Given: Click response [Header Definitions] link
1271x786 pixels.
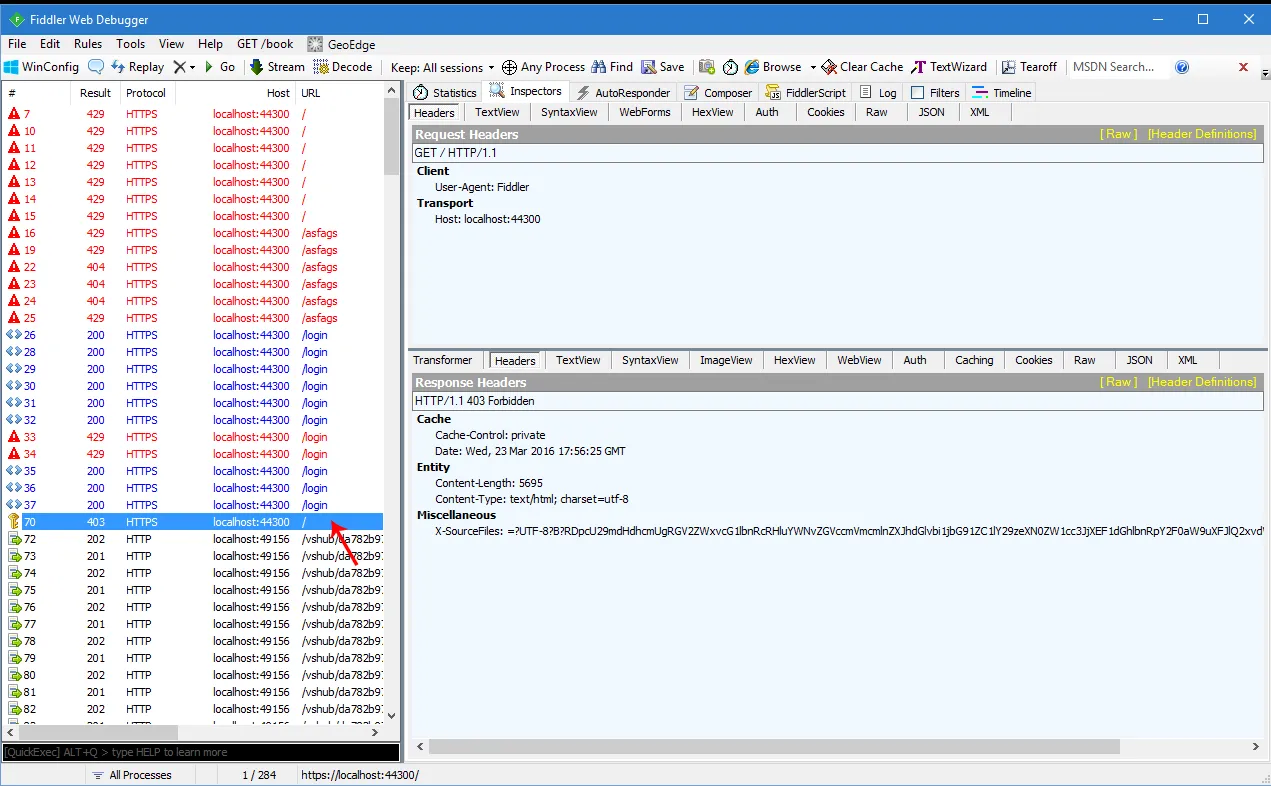Looking at the screenshot, I should (x=1202, y=382).
